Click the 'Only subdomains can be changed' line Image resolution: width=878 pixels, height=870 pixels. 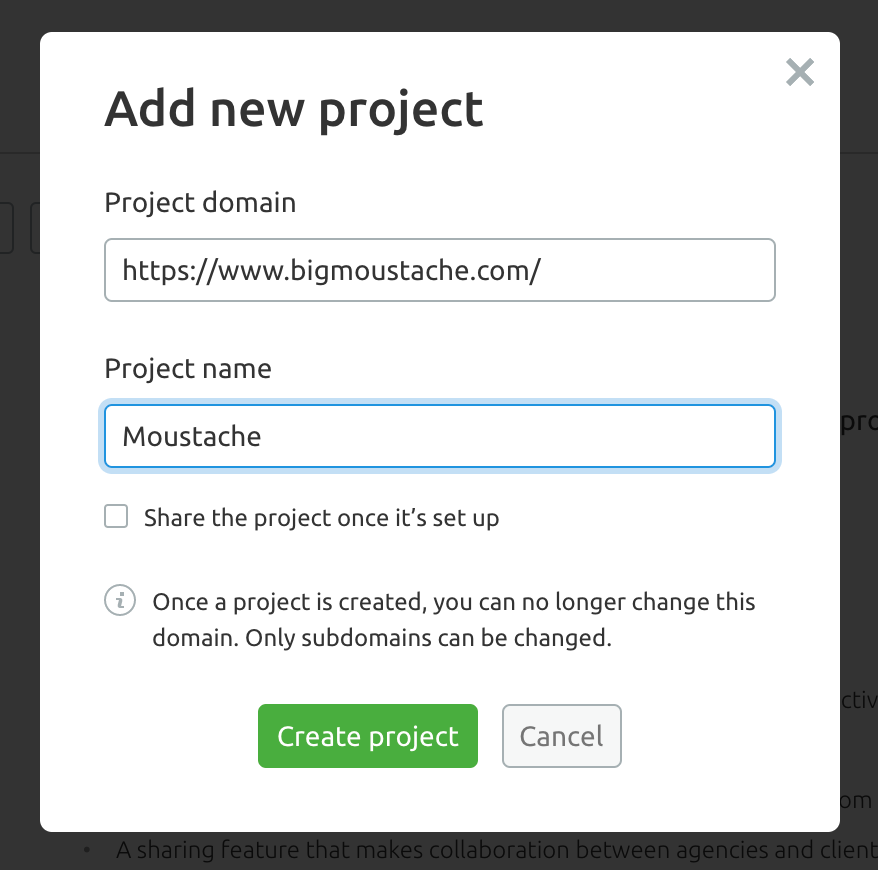tap(428, 638)
